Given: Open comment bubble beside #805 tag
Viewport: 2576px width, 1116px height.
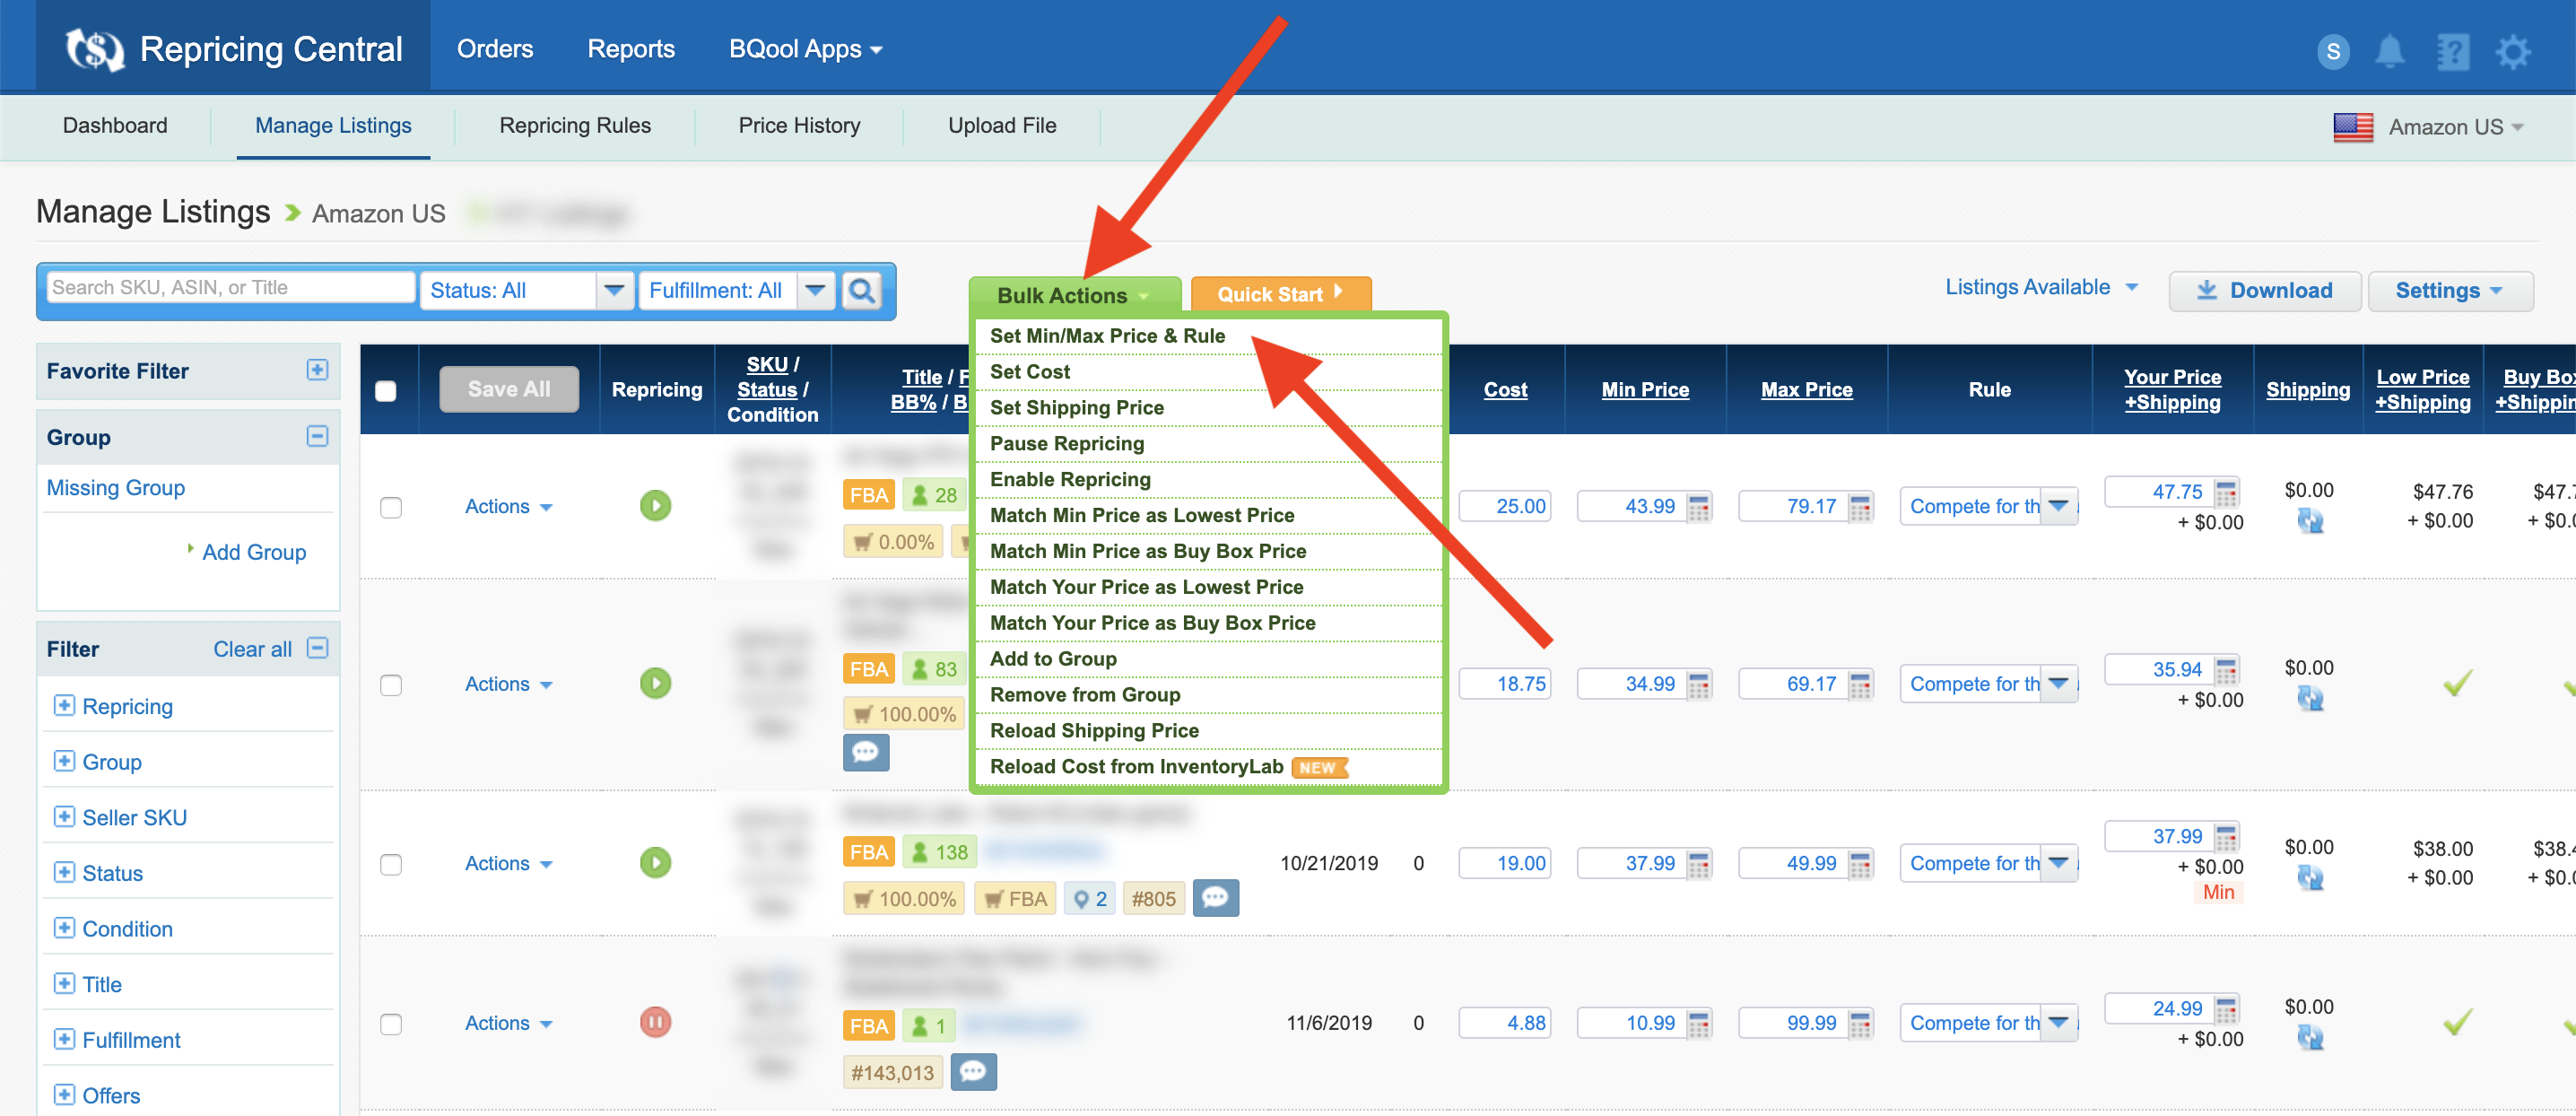Looking at the screenshot, I should 1215,898.
